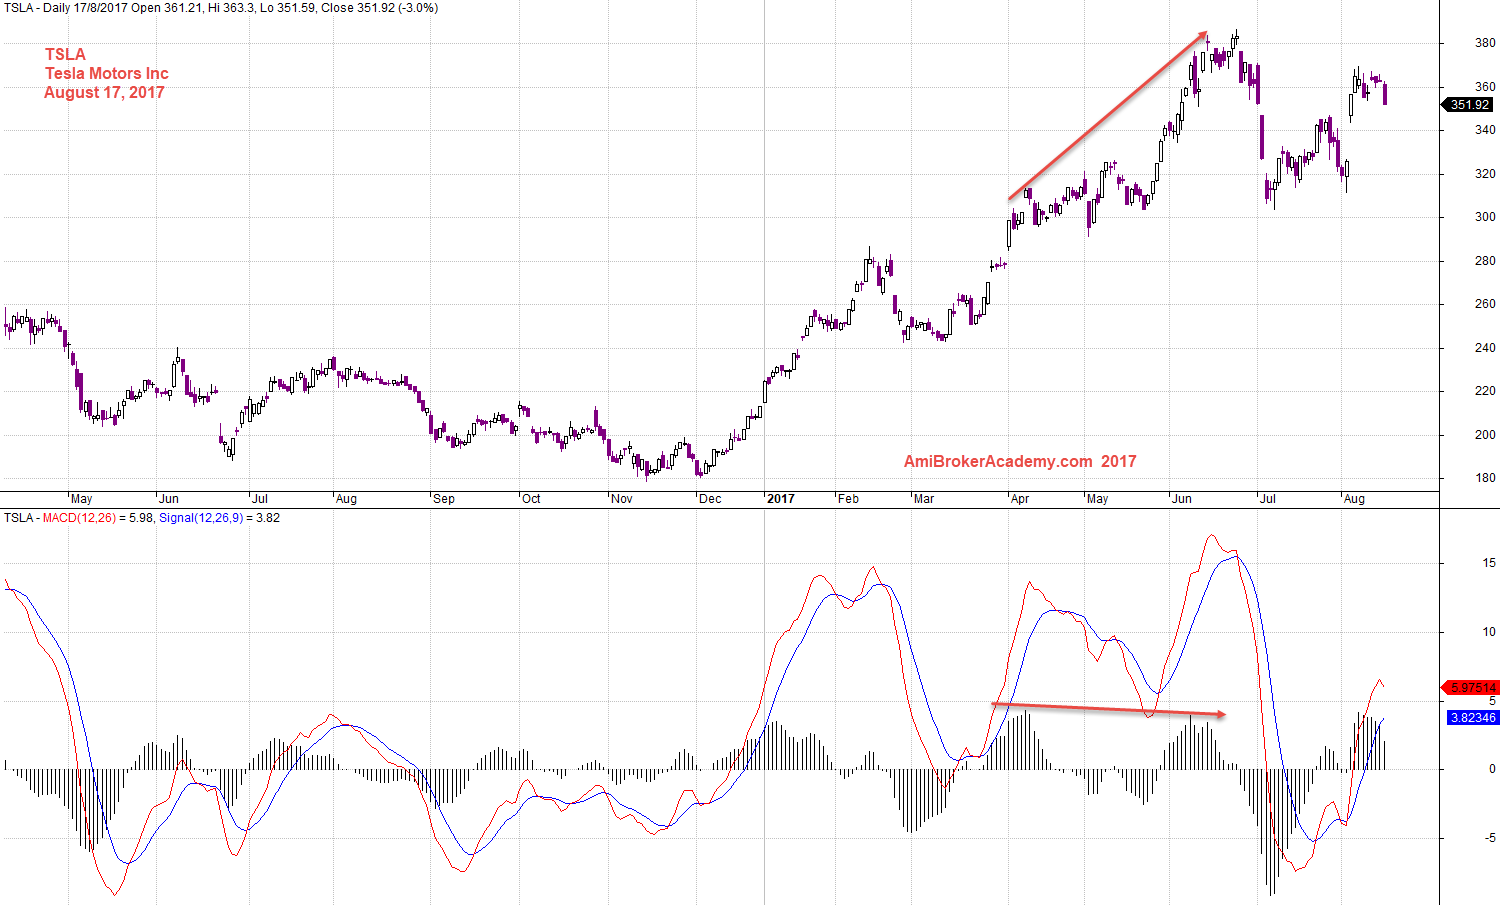The height and width of the screenshot is (905, 1500).
Task: Click the 360 price axis label
Action: click(1485, 87)
